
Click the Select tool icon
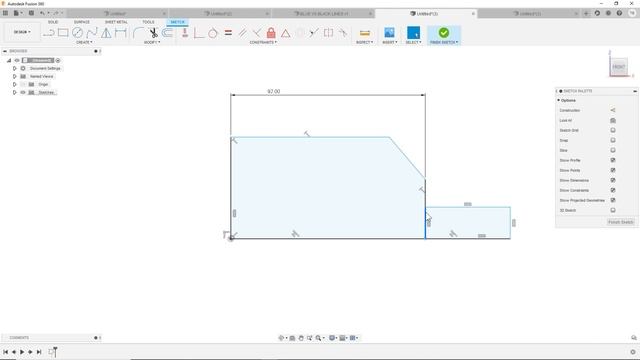[x=413, y=33]
